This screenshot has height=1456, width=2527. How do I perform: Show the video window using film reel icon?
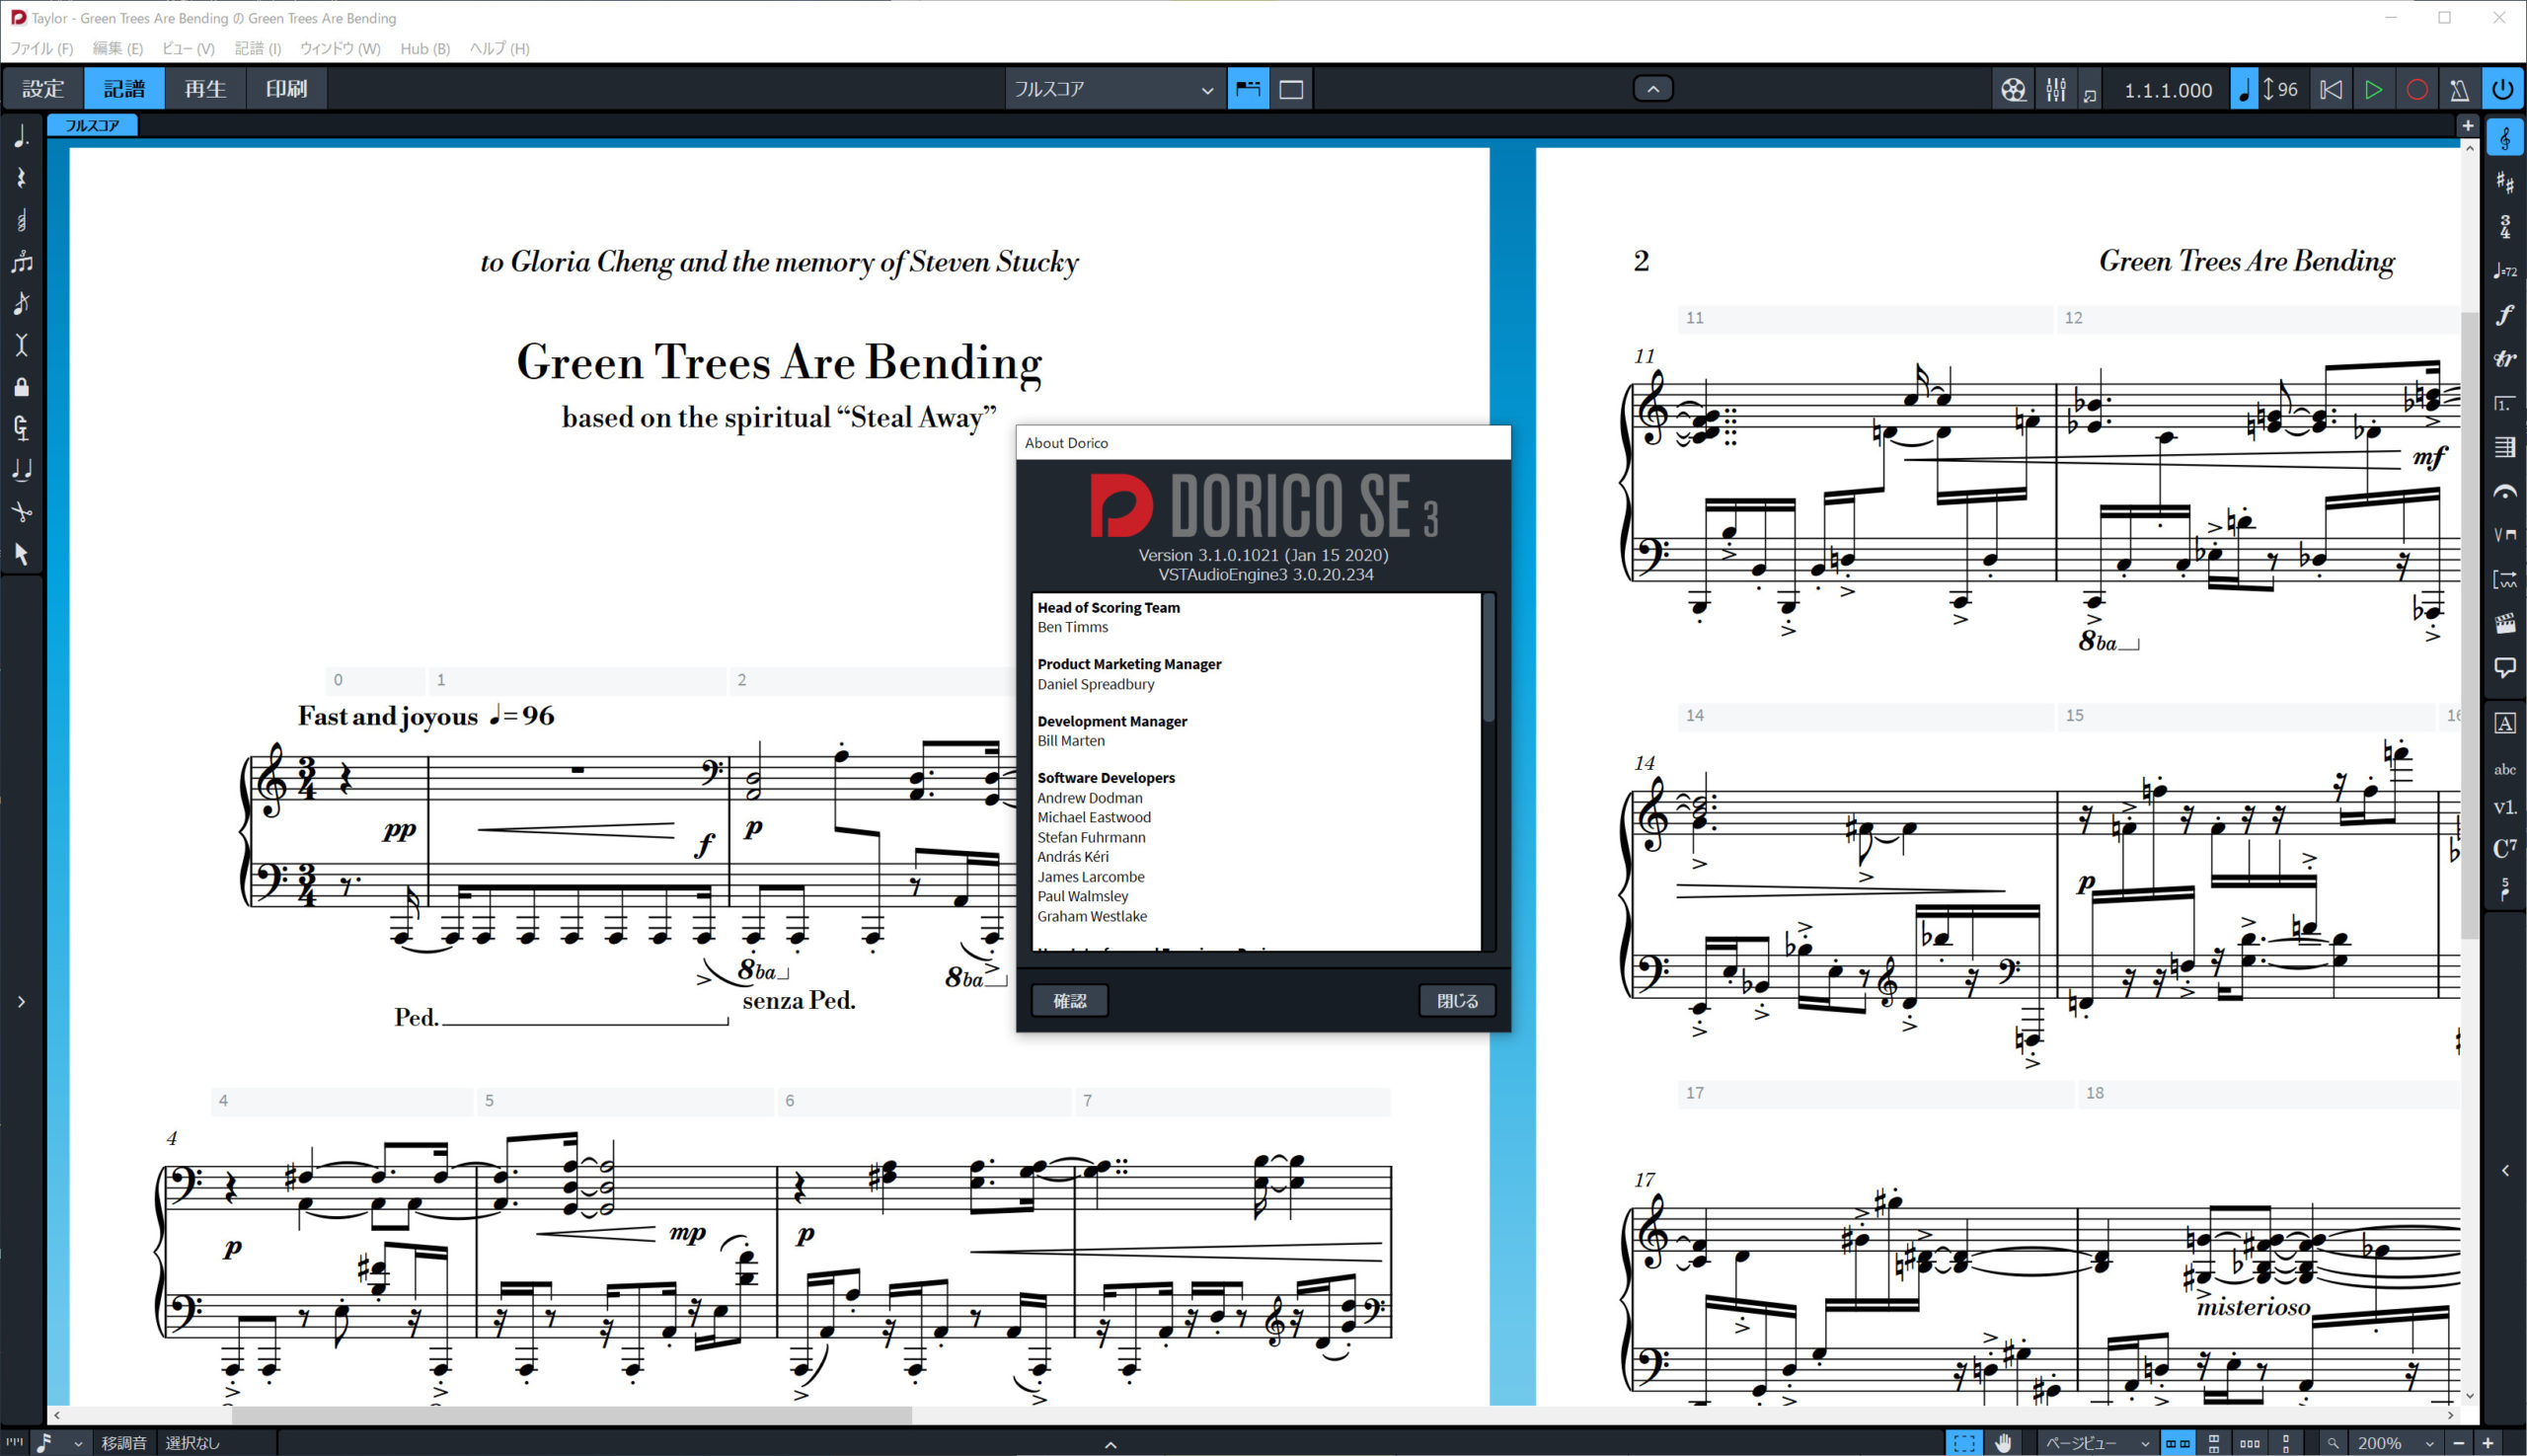pos(2013,89)
